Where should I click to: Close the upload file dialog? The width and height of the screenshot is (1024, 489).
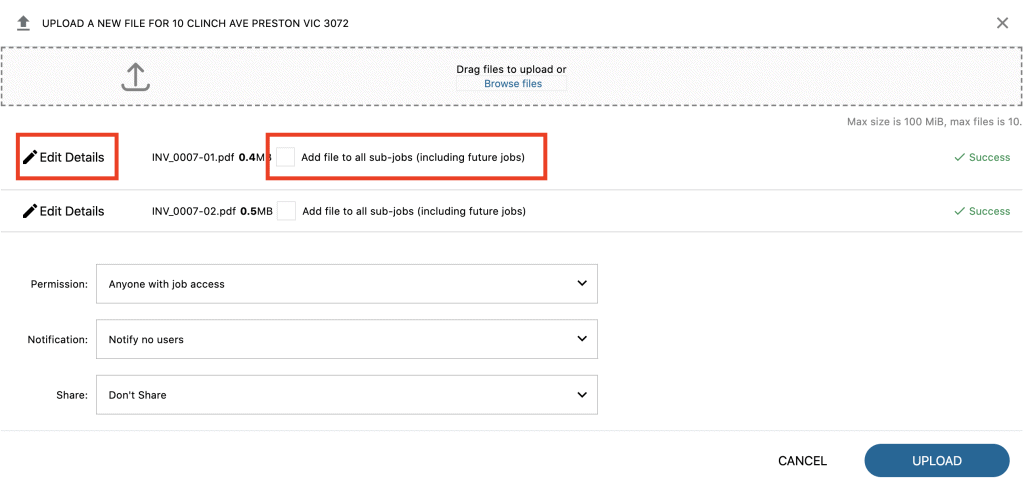click(1002, 23)
